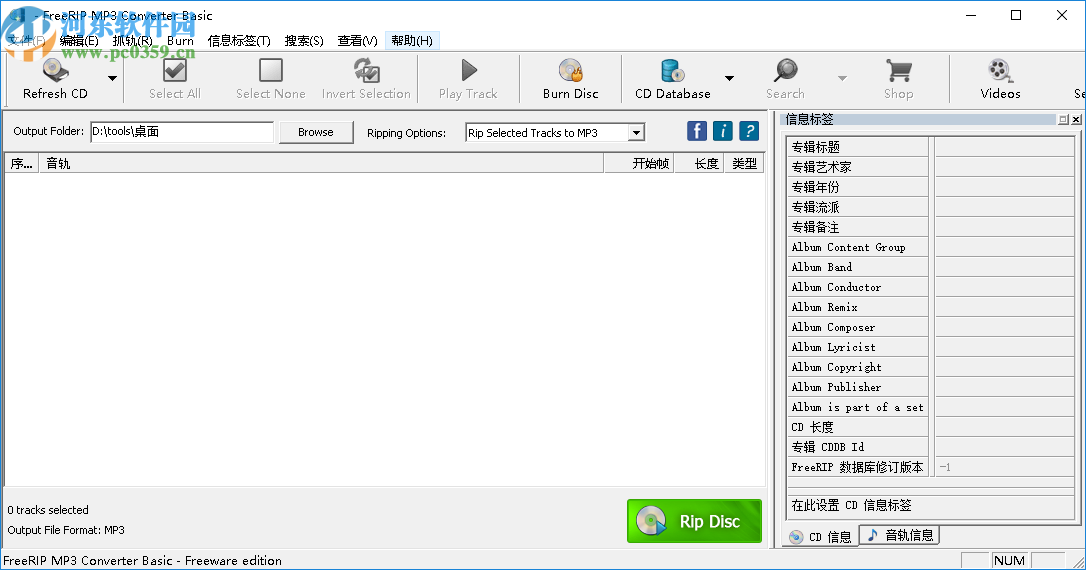Open the 帮助(H) menu
This screenshot has width=1086, height=570.
[x=412, y=41]
